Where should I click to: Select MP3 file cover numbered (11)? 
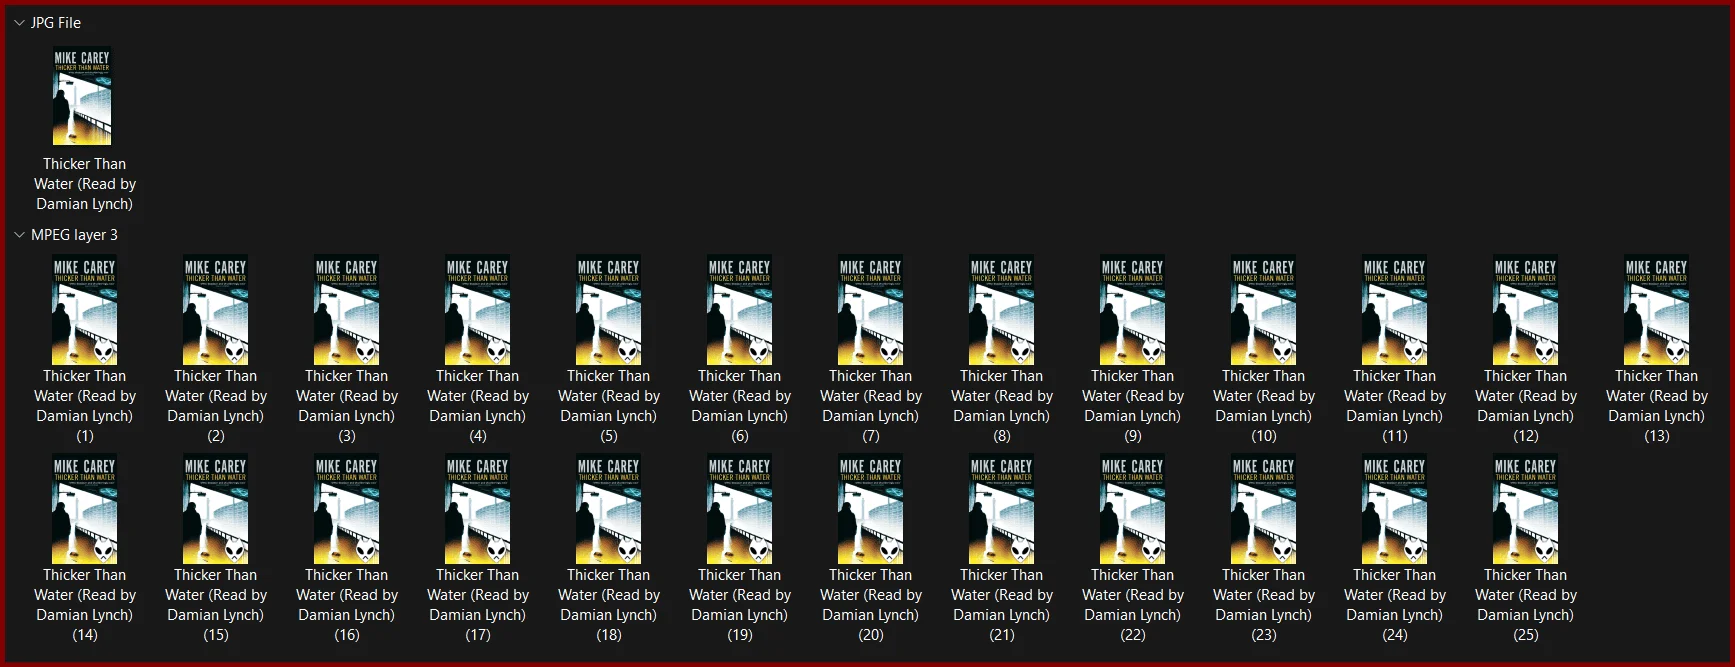point(1395,310)
